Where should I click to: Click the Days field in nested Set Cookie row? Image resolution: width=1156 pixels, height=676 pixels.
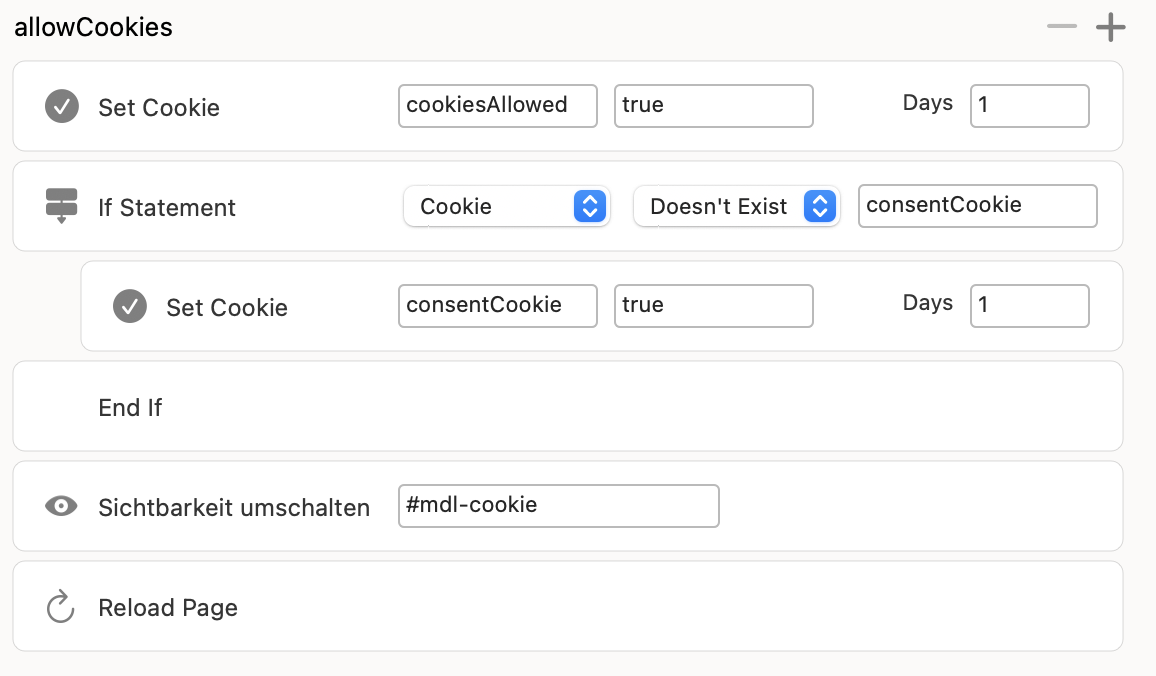1029,305
